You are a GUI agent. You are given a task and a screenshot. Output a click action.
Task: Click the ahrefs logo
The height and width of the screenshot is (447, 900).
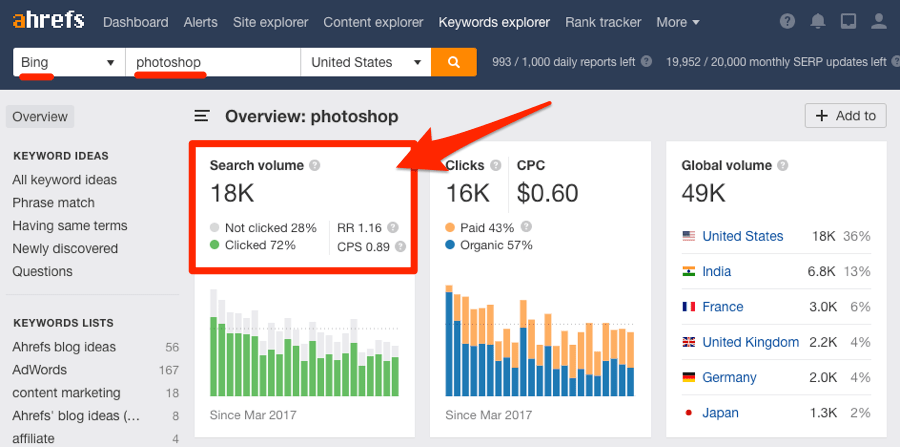(49, 22)
